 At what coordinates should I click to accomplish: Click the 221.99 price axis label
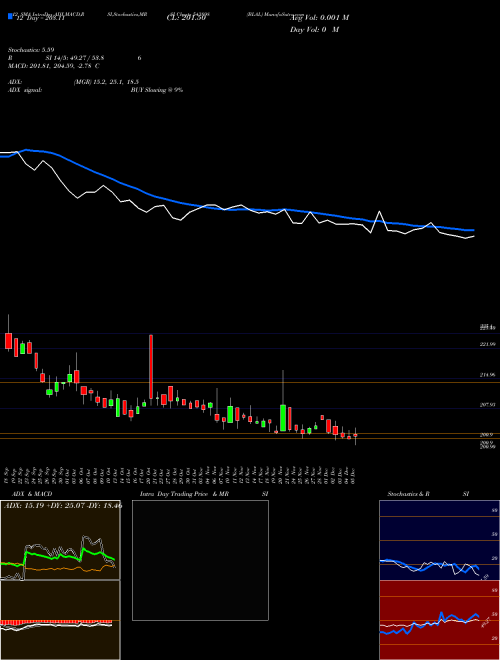click(x=487, y=344)
